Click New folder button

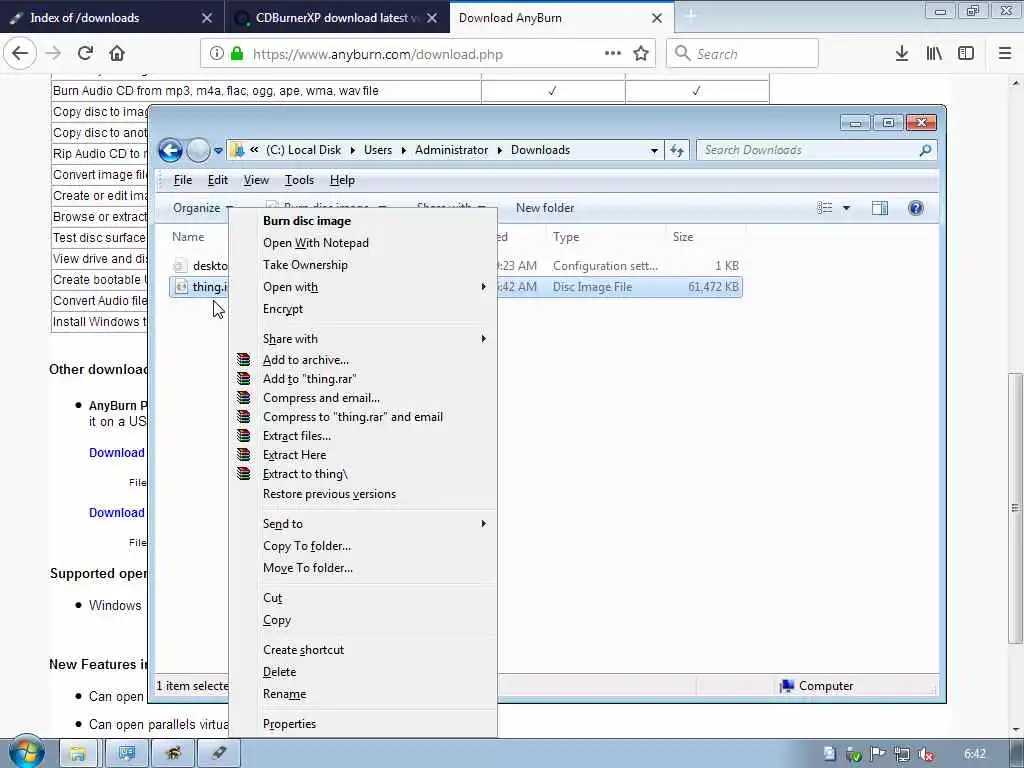[x=545, y=208]
